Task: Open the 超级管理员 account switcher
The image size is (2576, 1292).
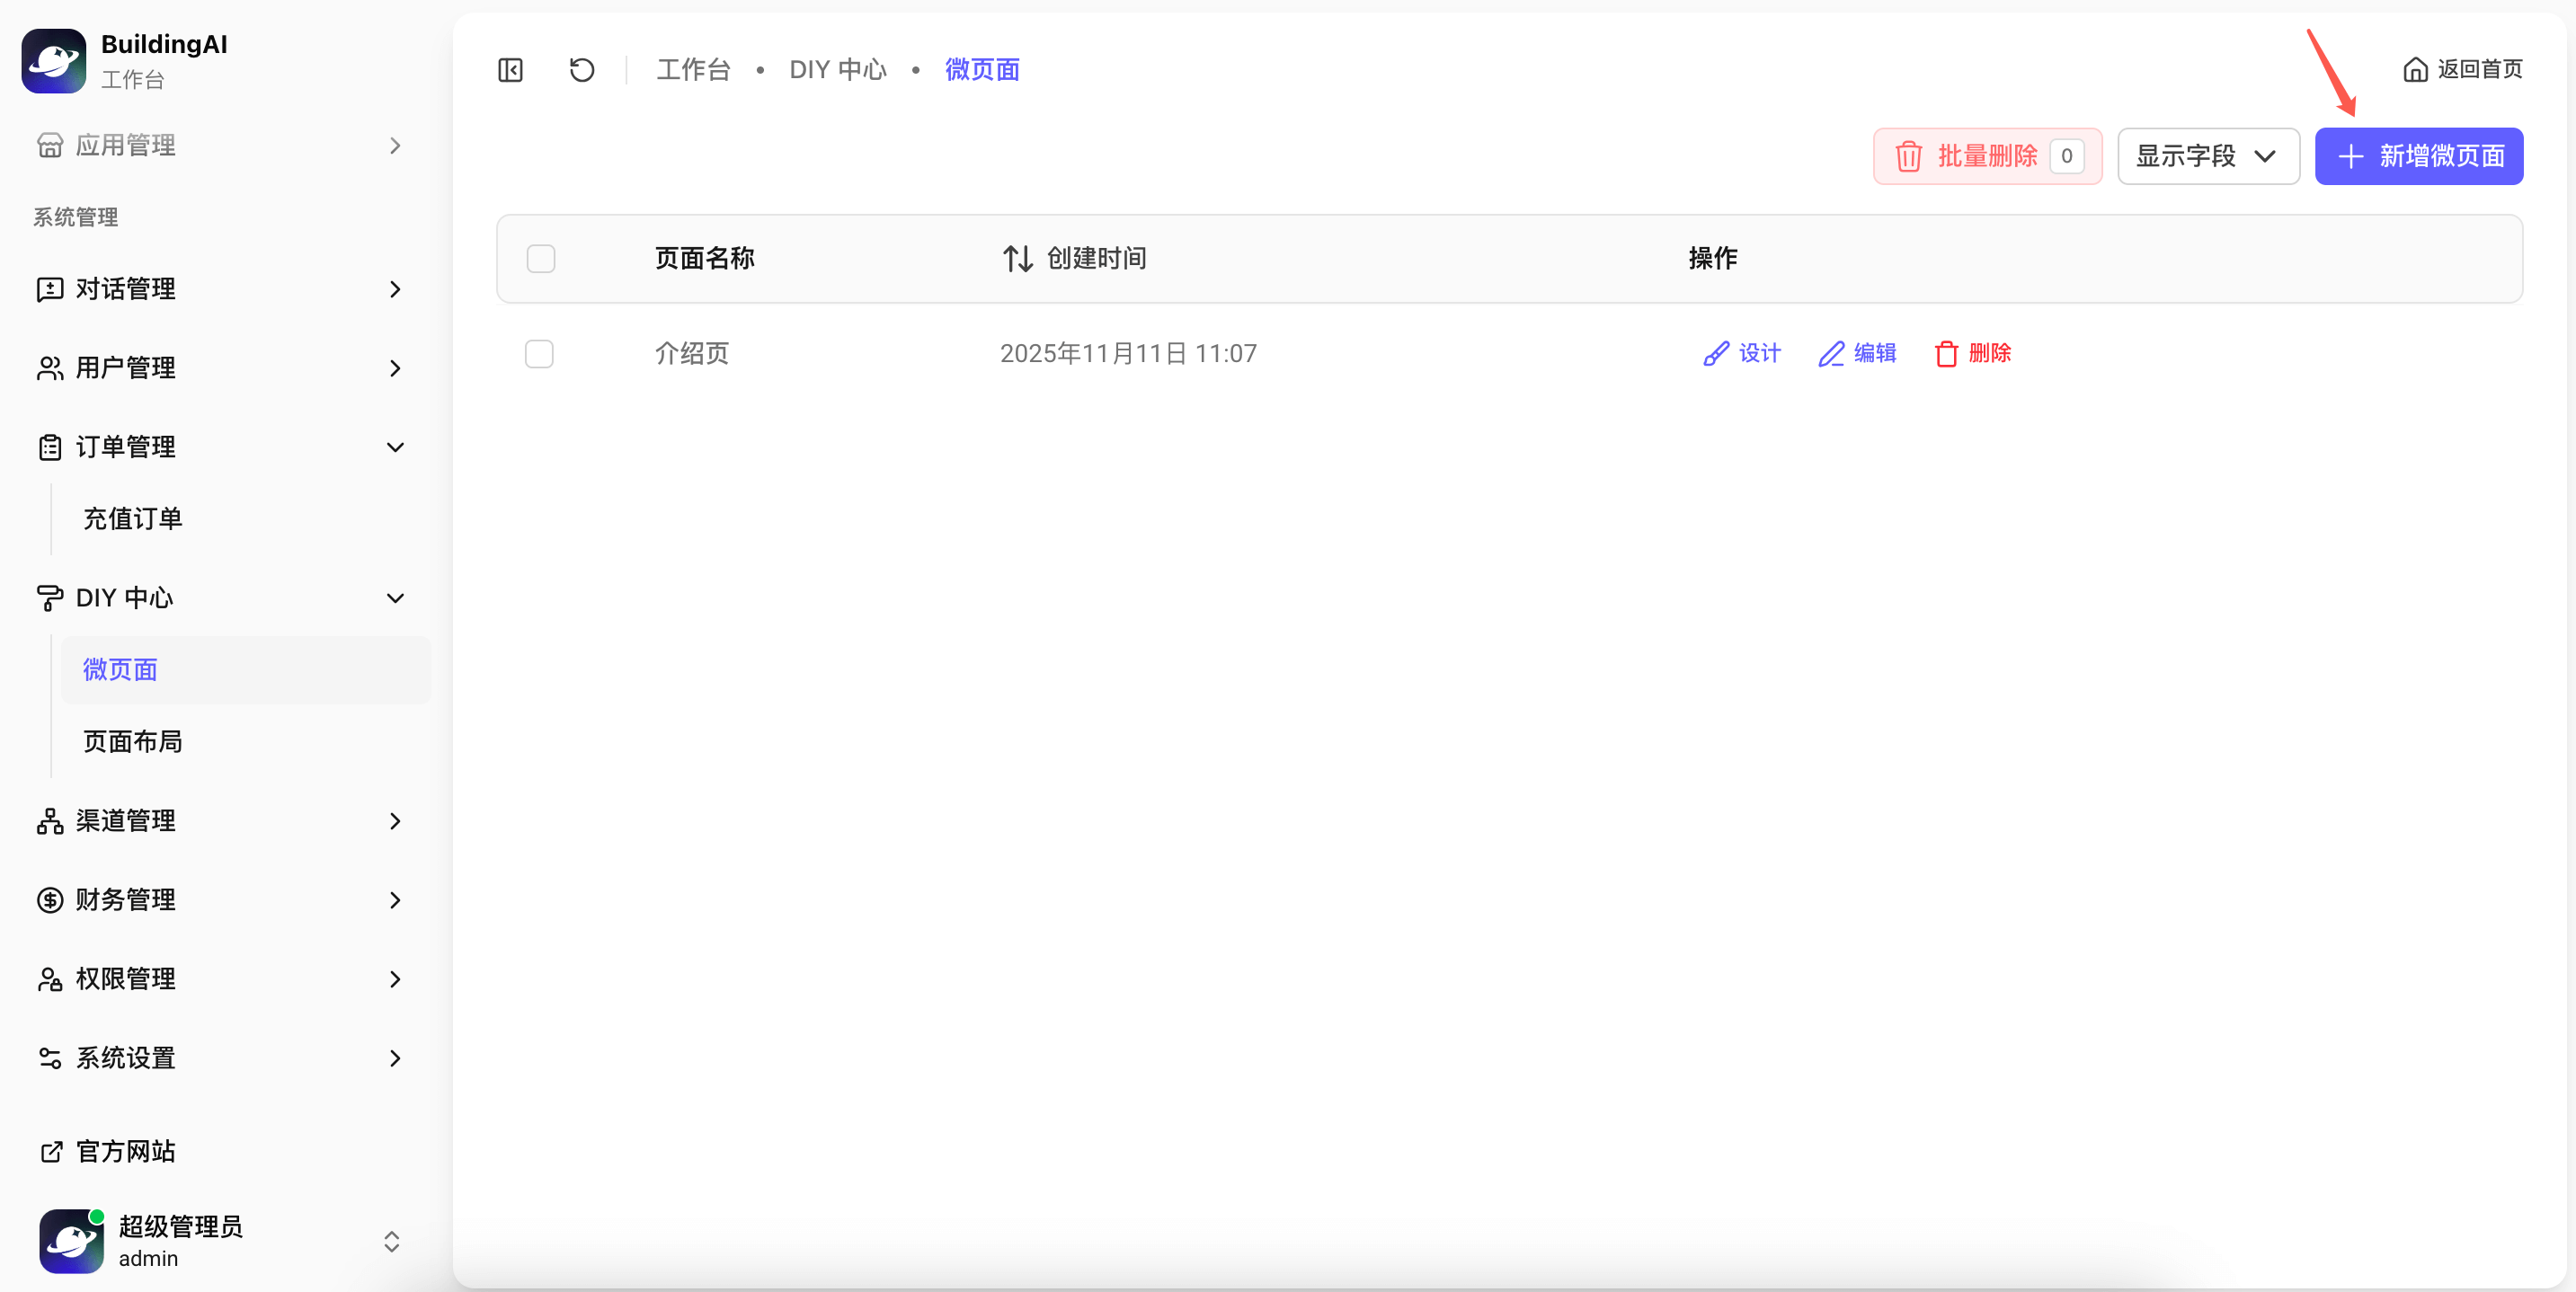Action: click(391, 1241)
